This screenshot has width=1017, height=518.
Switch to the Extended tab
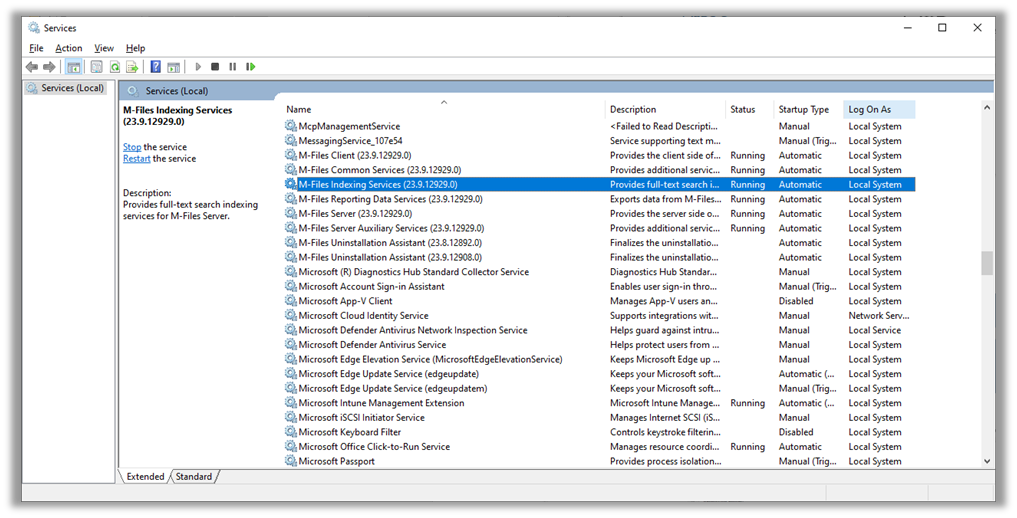click(145, 477)
